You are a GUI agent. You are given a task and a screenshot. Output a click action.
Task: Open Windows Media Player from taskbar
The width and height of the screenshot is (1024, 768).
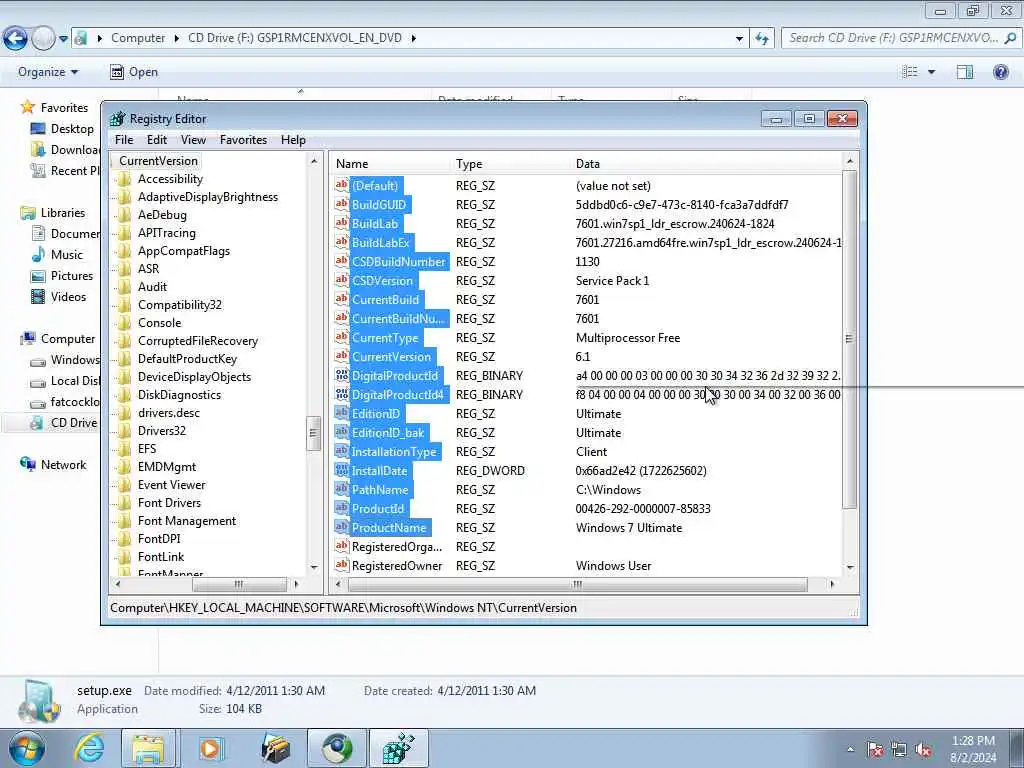[211, 748]
